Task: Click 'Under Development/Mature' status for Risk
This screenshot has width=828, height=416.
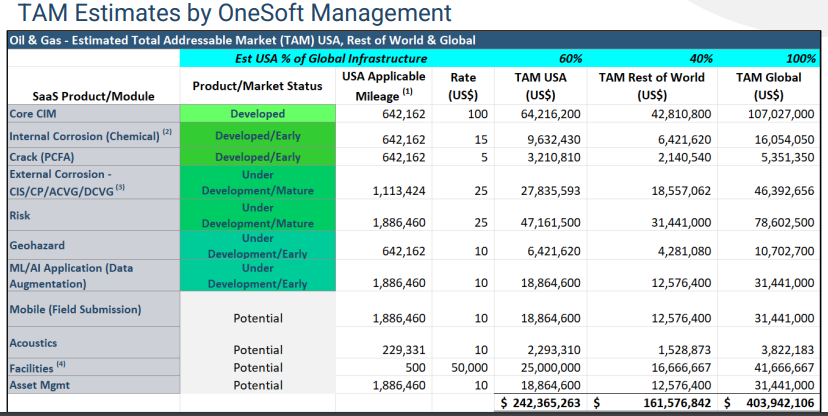Action: tap(258, 215)
